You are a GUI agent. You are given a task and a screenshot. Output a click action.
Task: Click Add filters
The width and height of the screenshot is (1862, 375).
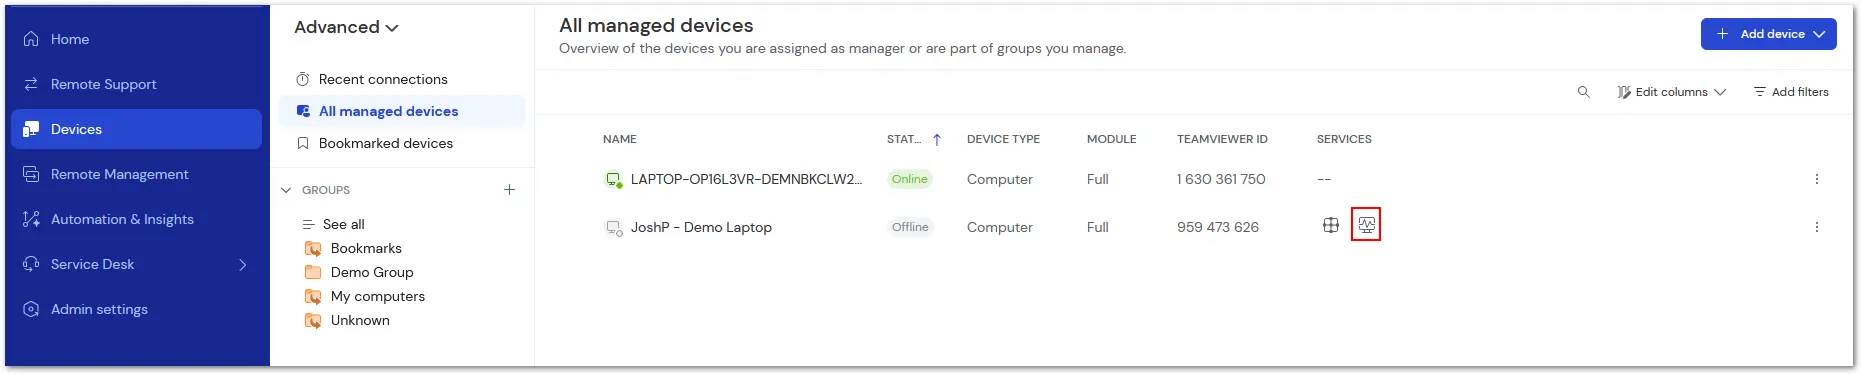pyautogui.click(x=1790, y=92)
